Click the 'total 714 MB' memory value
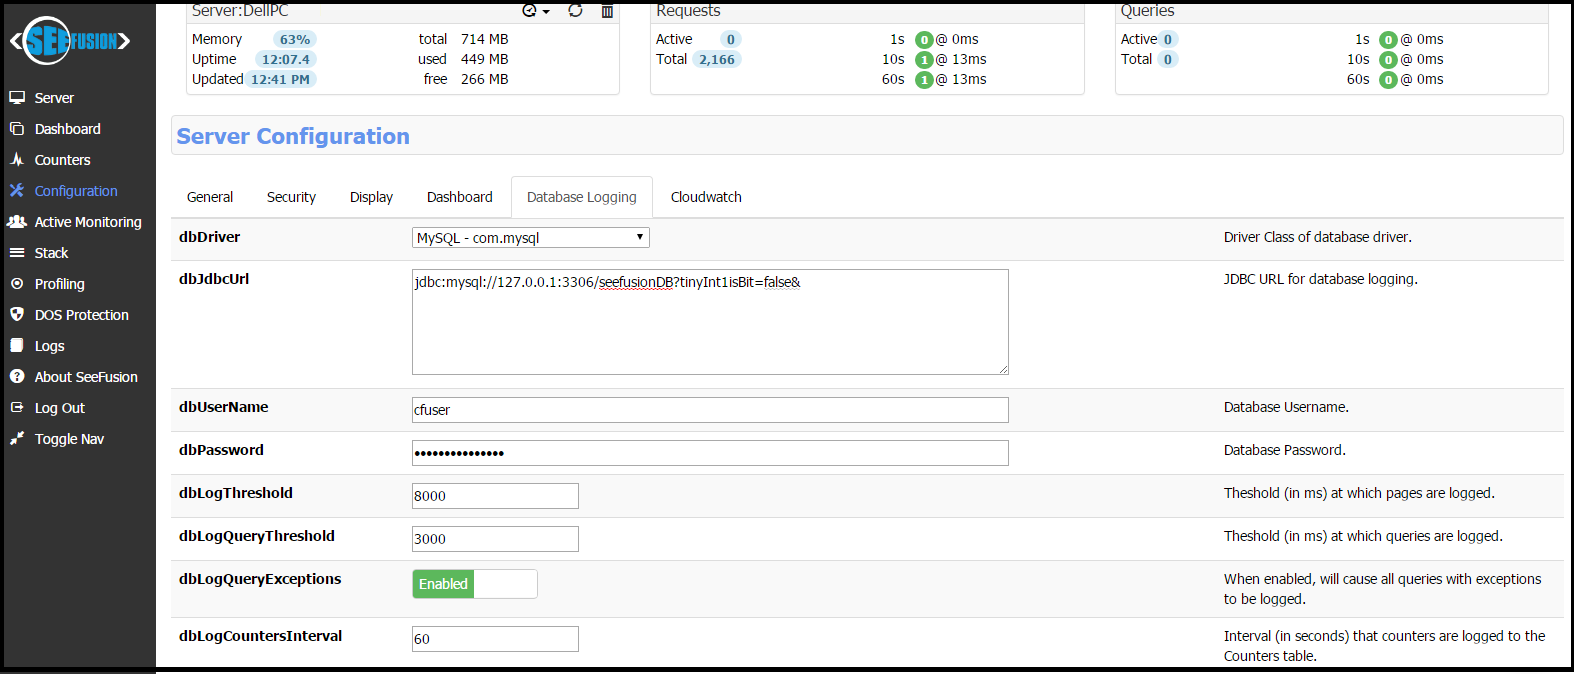 pyautogui.click(x=463, y=39)
